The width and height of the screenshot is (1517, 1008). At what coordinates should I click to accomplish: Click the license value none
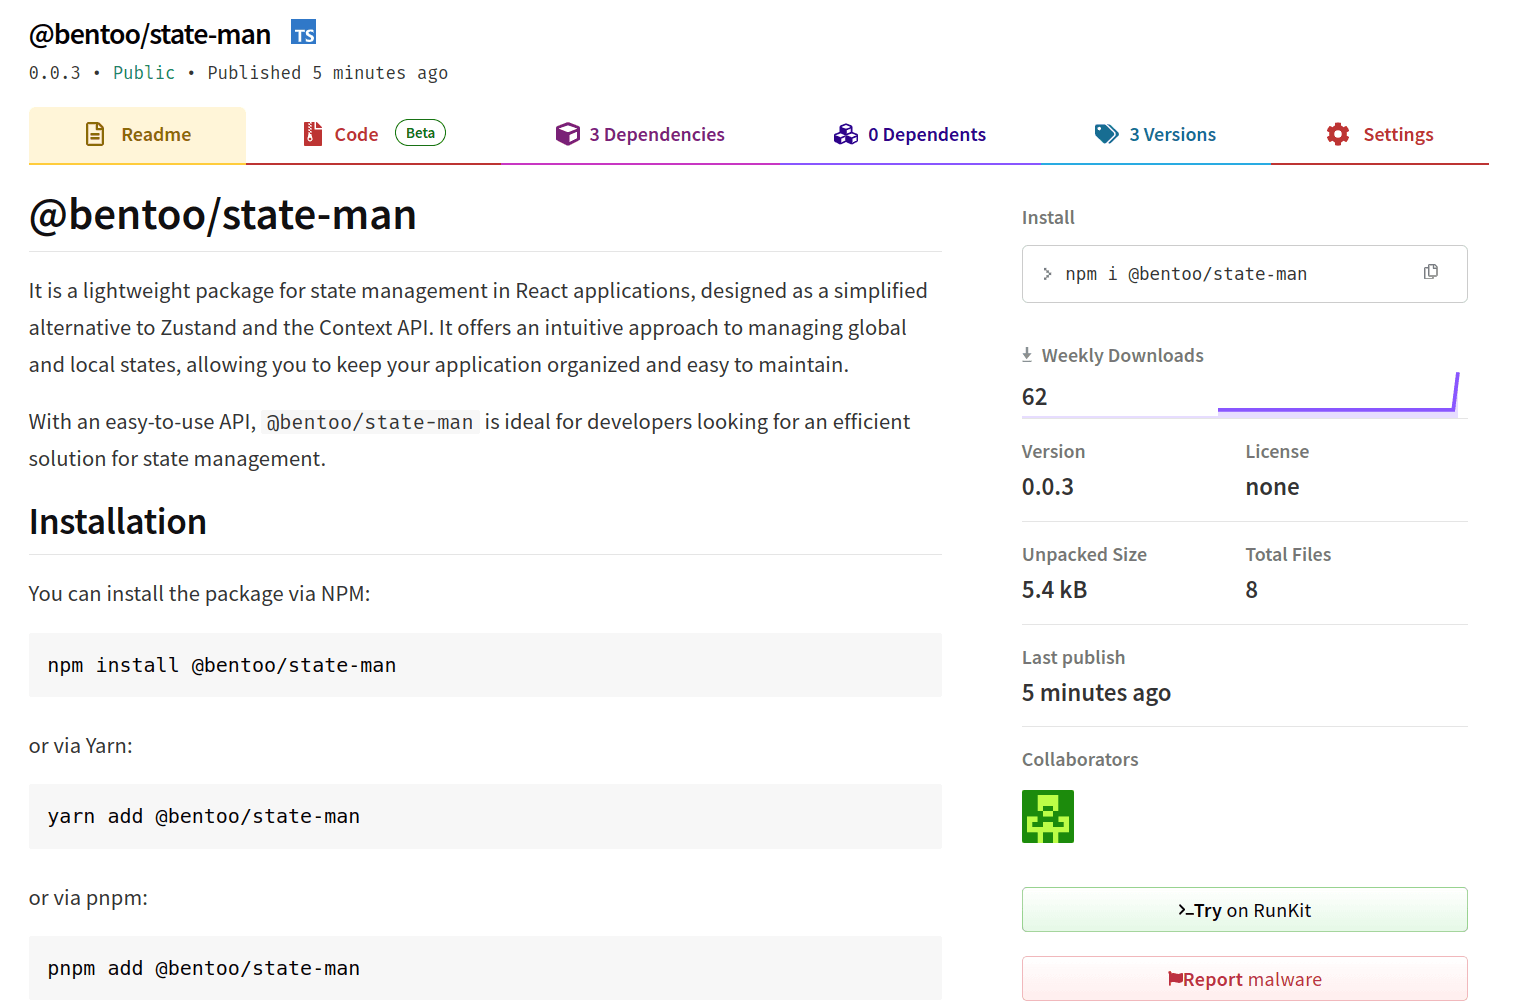click(x=1272, y=487)
